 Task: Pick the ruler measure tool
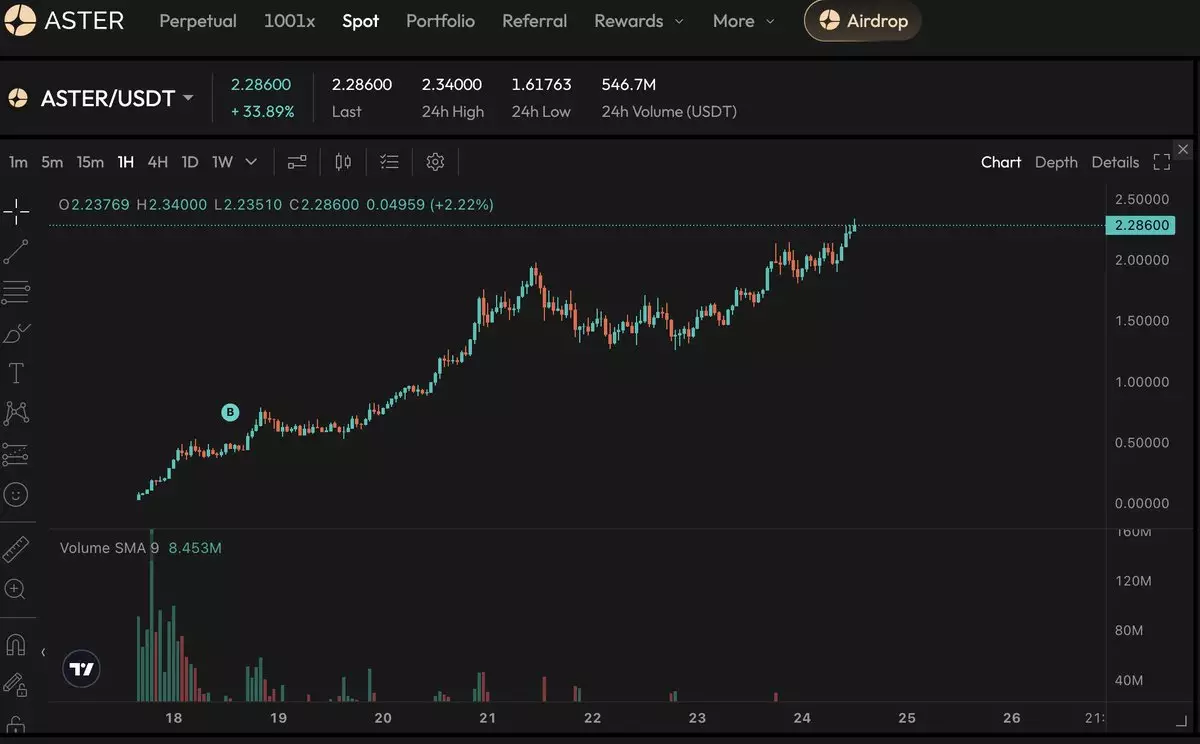pos(16,549)
